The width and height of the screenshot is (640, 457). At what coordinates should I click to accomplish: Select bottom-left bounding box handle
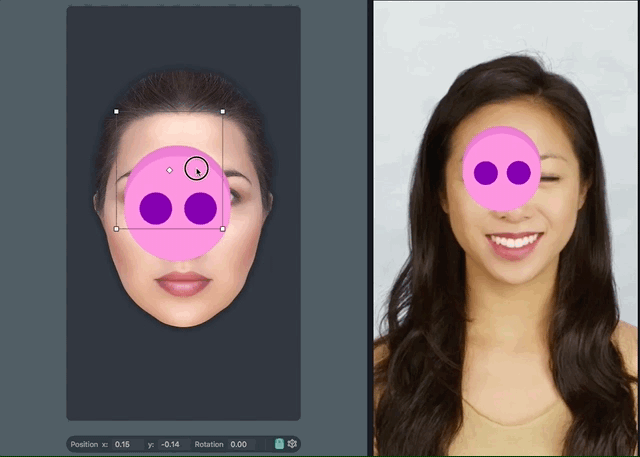[117, 229]
